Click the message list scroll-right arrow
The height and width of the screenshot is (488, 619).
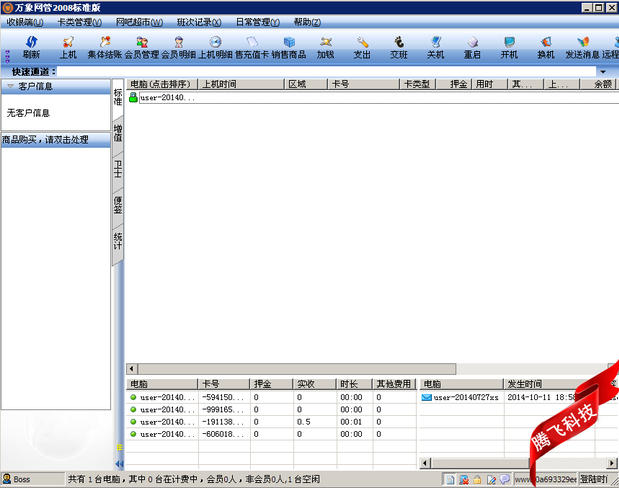(611, 463)
